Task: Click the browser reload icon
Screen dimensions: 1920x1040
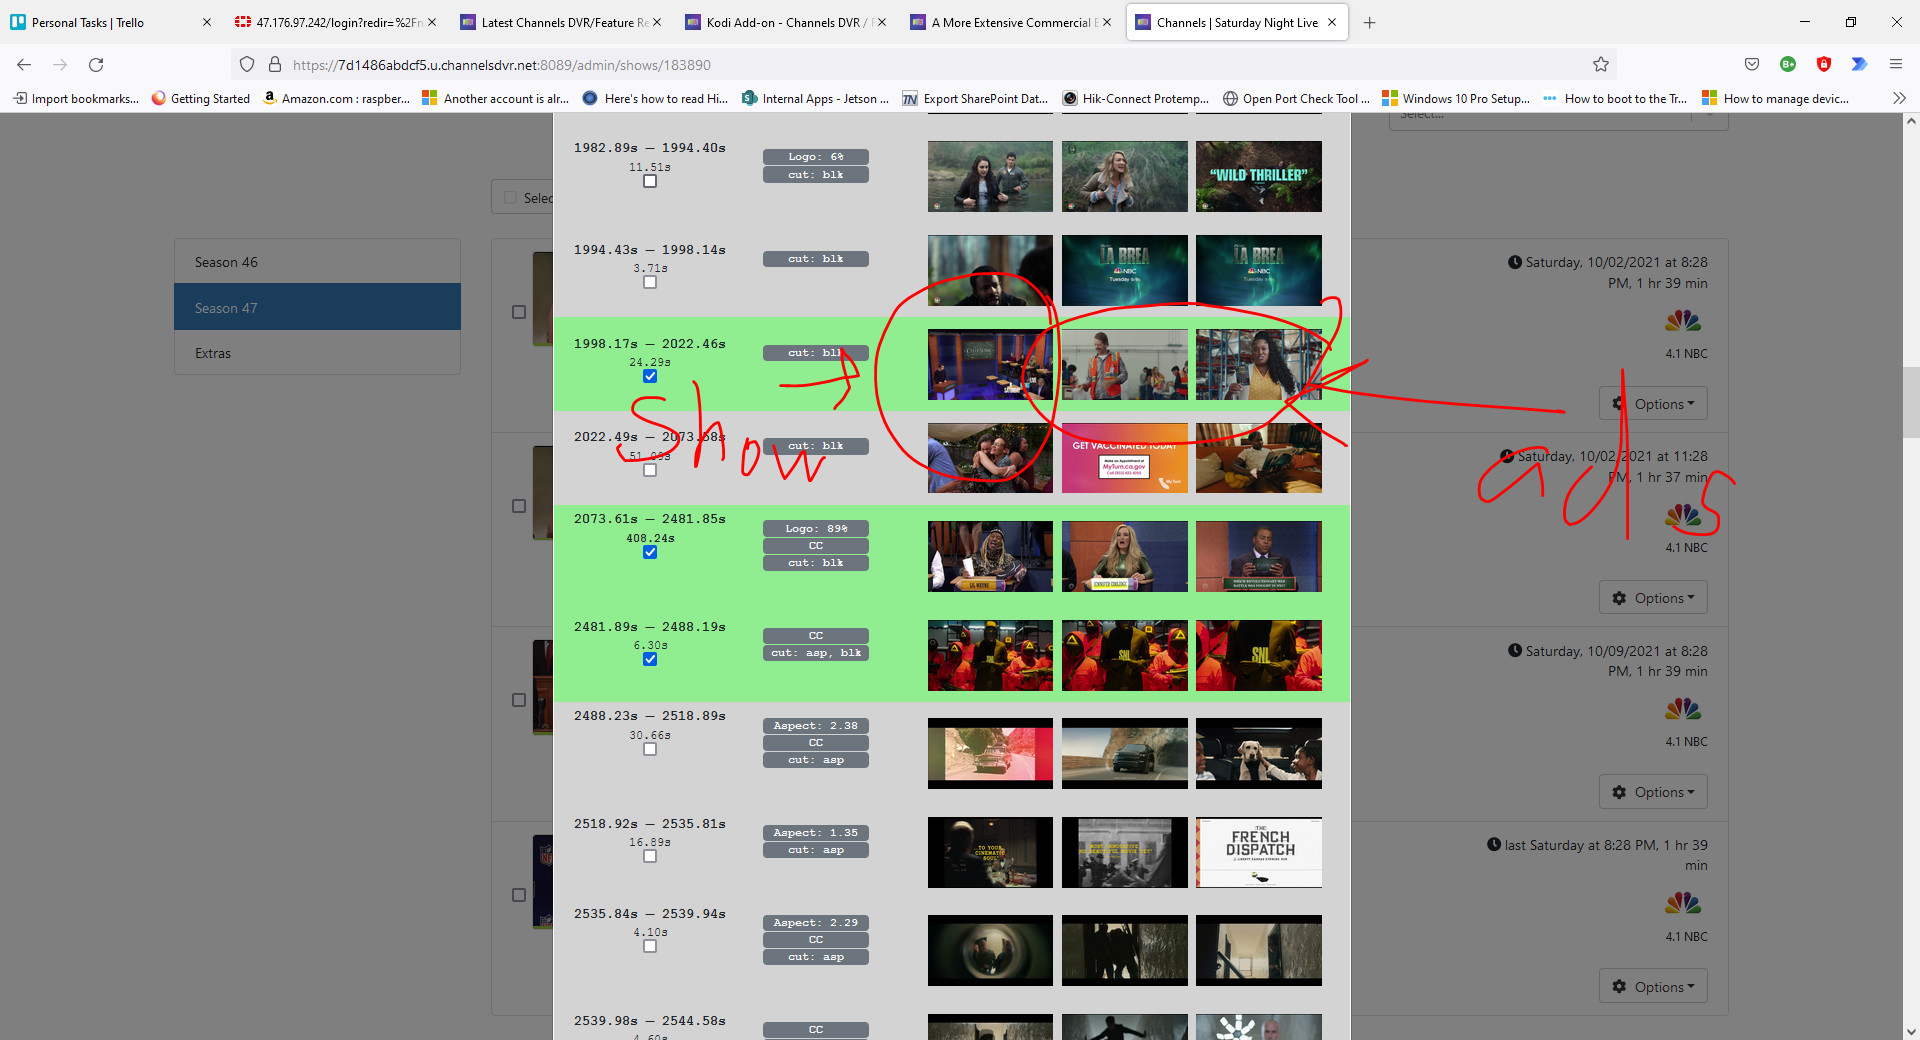Action: pyautogui.click(x=96, y=65)
